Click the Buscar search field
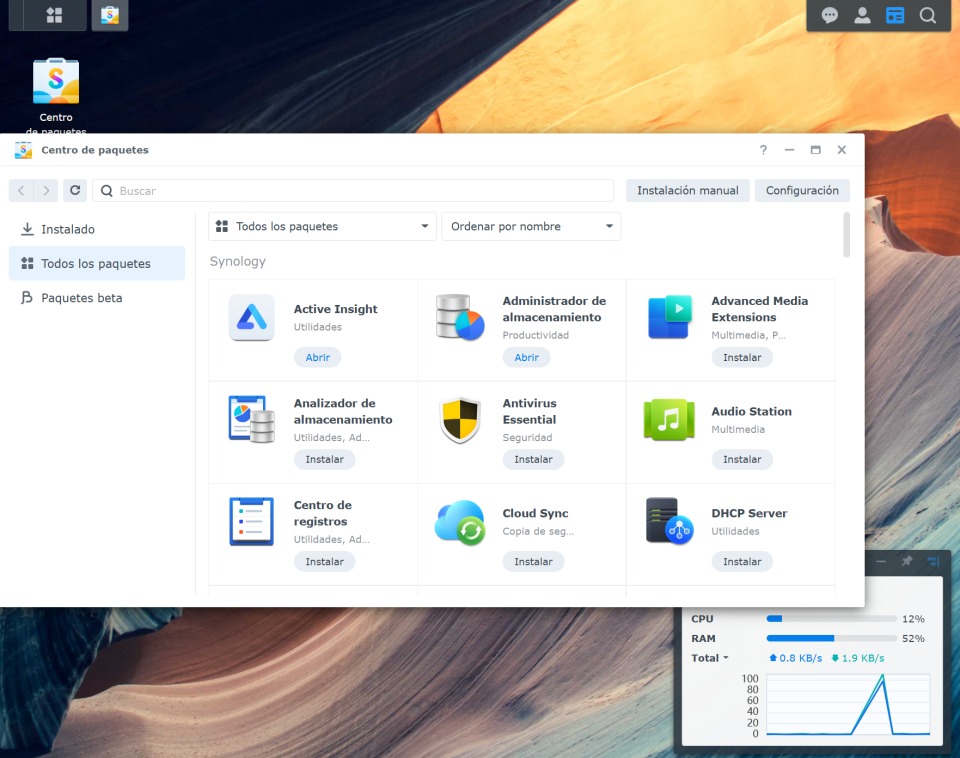Image resolution: width=960 pixels, height=758 pixels. pyautogui.click(x=353, y=190)
